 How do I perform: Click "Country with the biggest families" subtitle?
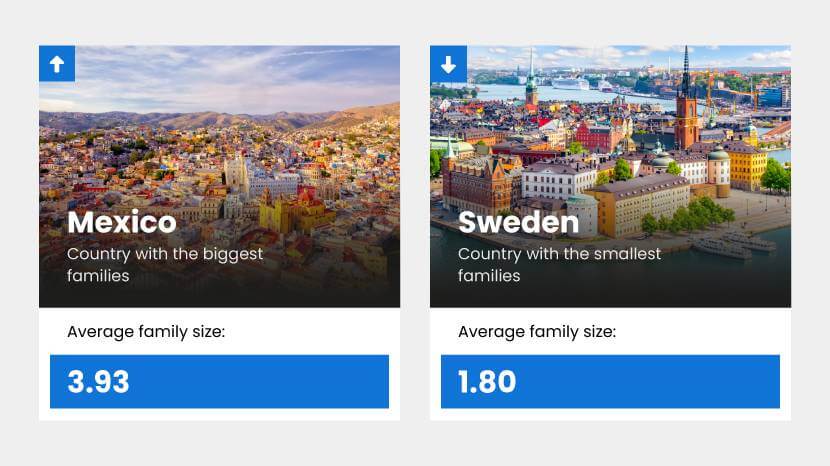click(165, 264)
